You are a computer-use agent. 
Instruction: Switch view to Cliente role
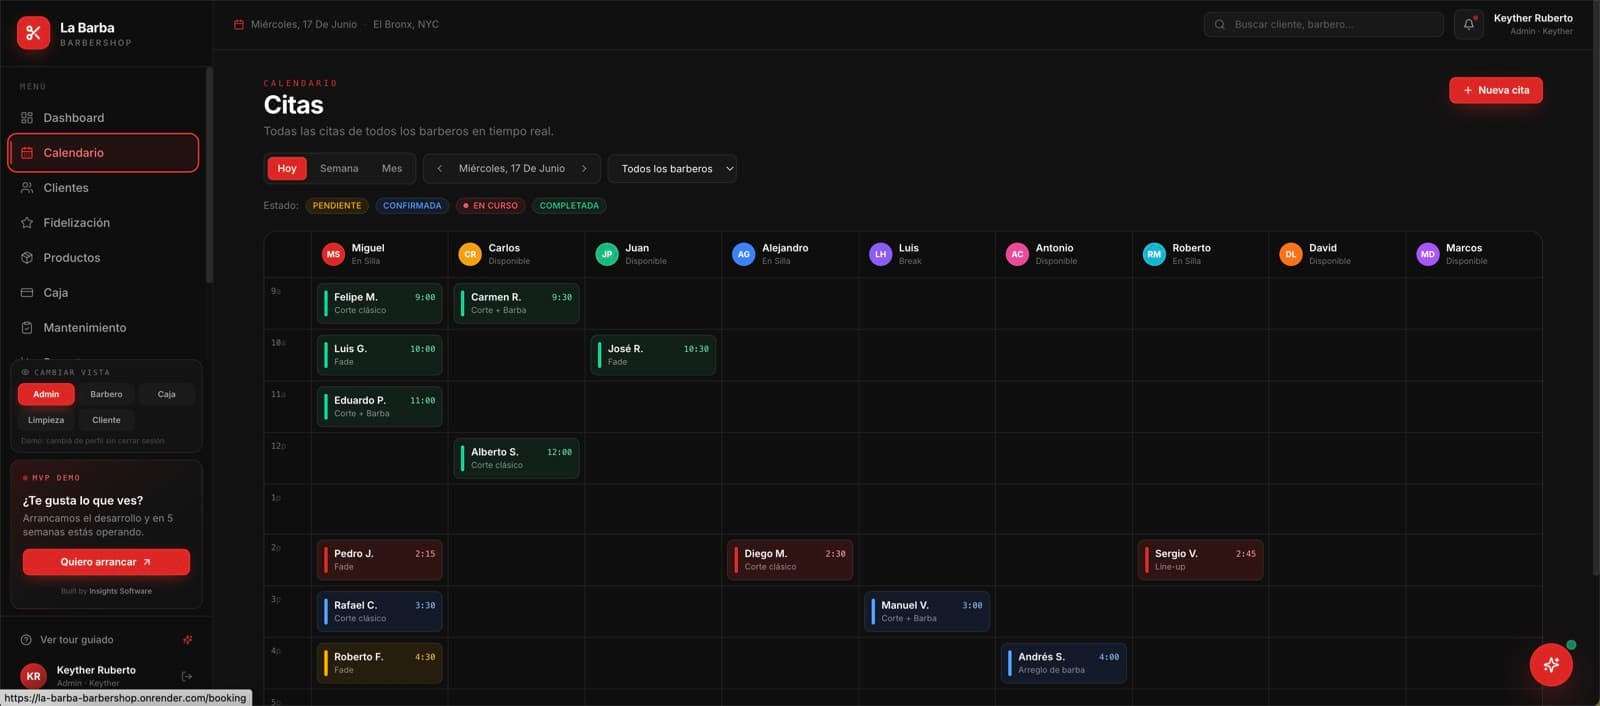(106, 420)
